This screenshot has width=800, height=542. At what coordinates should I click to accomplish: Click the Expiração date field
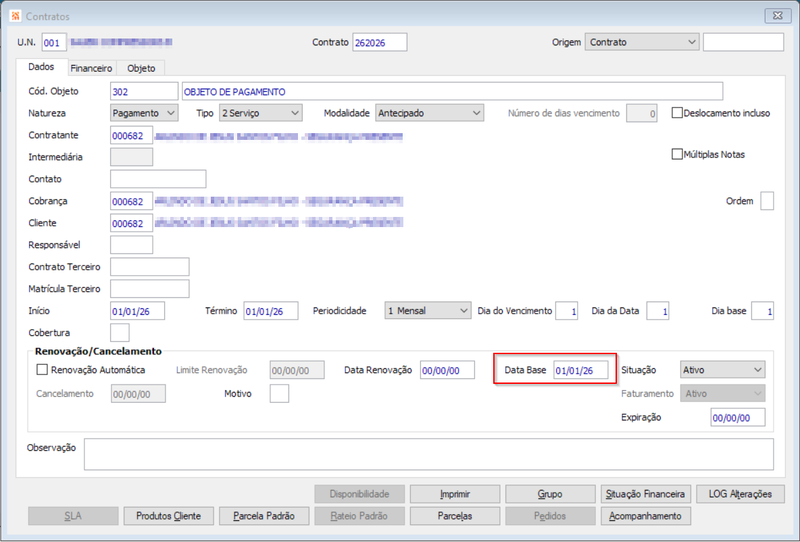tap(738, 417)
